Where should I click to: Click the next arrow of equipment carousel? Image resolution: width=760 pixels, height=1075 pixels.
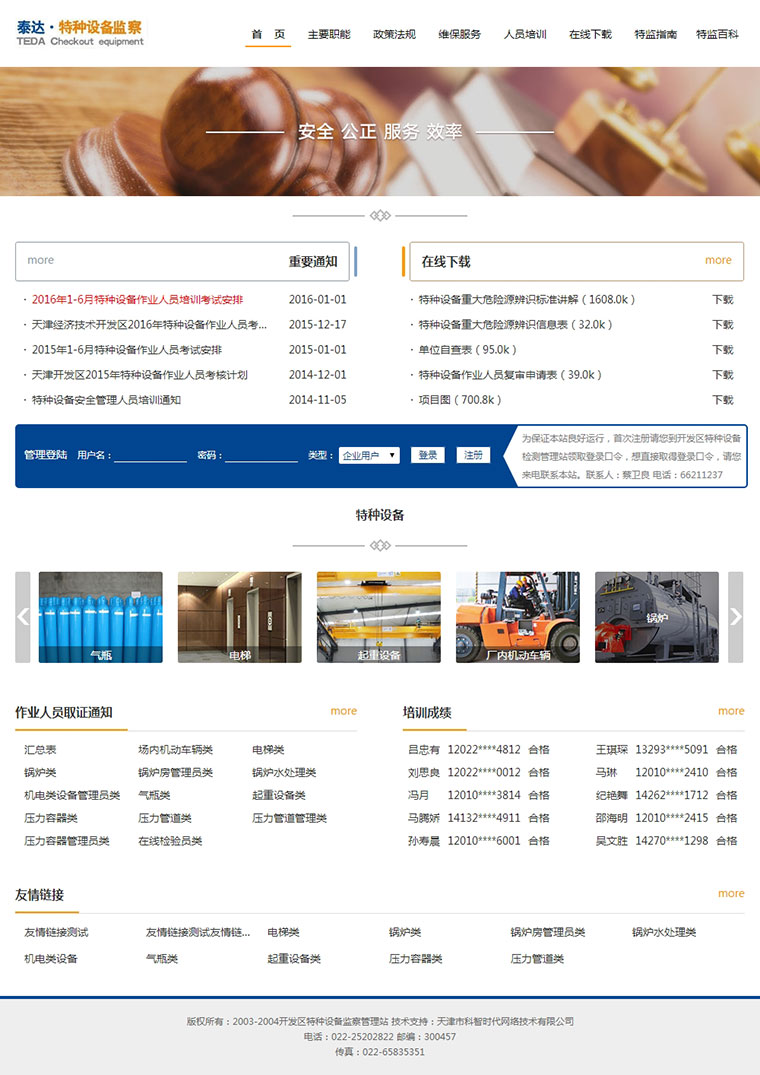click(x=735, y=617)
